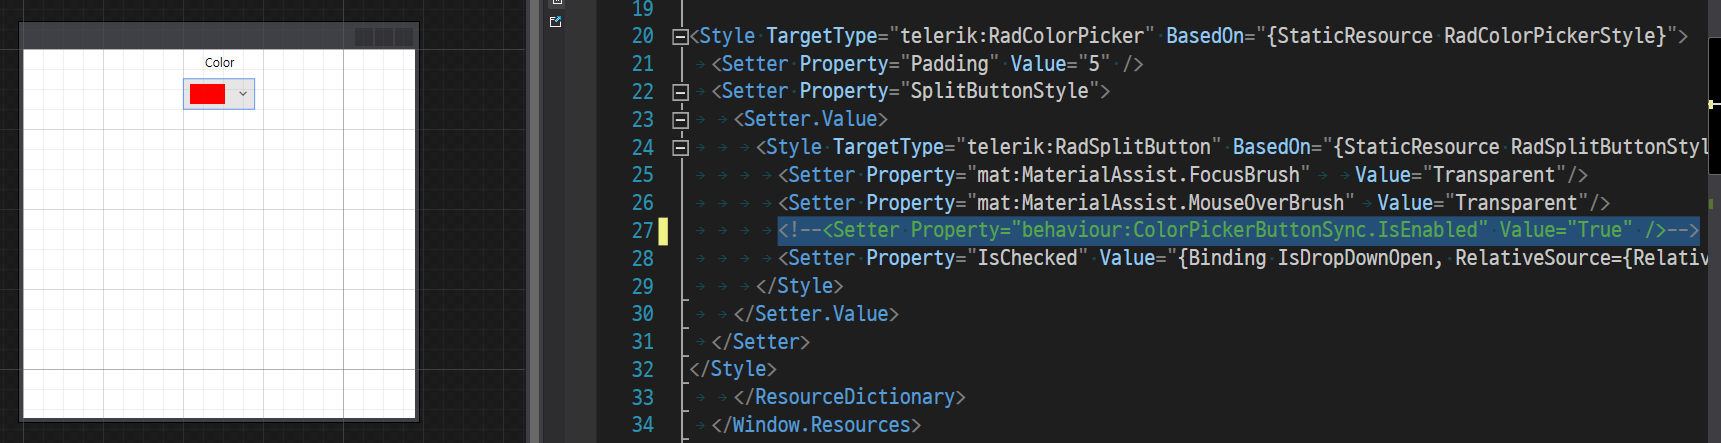Click the designer pane popout icon
Viewport: 1721px width, 443px height.
[x=556, y=21]
